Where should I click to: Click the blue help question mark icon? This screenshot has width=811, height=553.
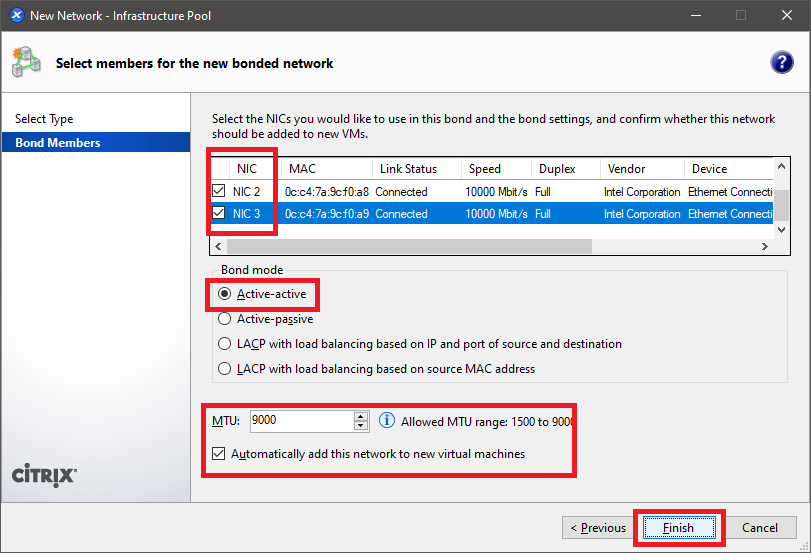(x=781, y=62)
